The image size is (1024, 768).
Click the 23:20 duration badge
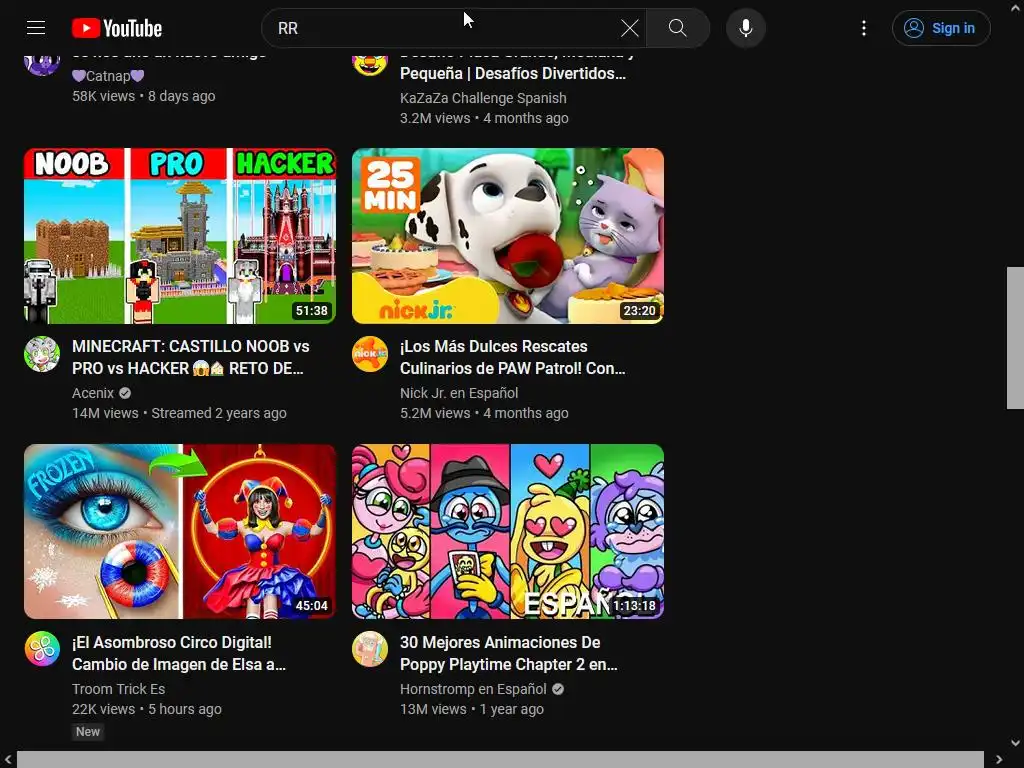pyautogui.click(x=639, y=311)
